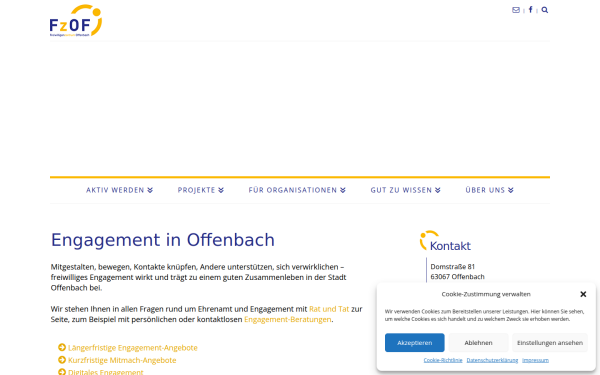The image size is (600, 375).
Task: Open Kurzfristige Mitmach-Angebote link
Action: [122, 360]
